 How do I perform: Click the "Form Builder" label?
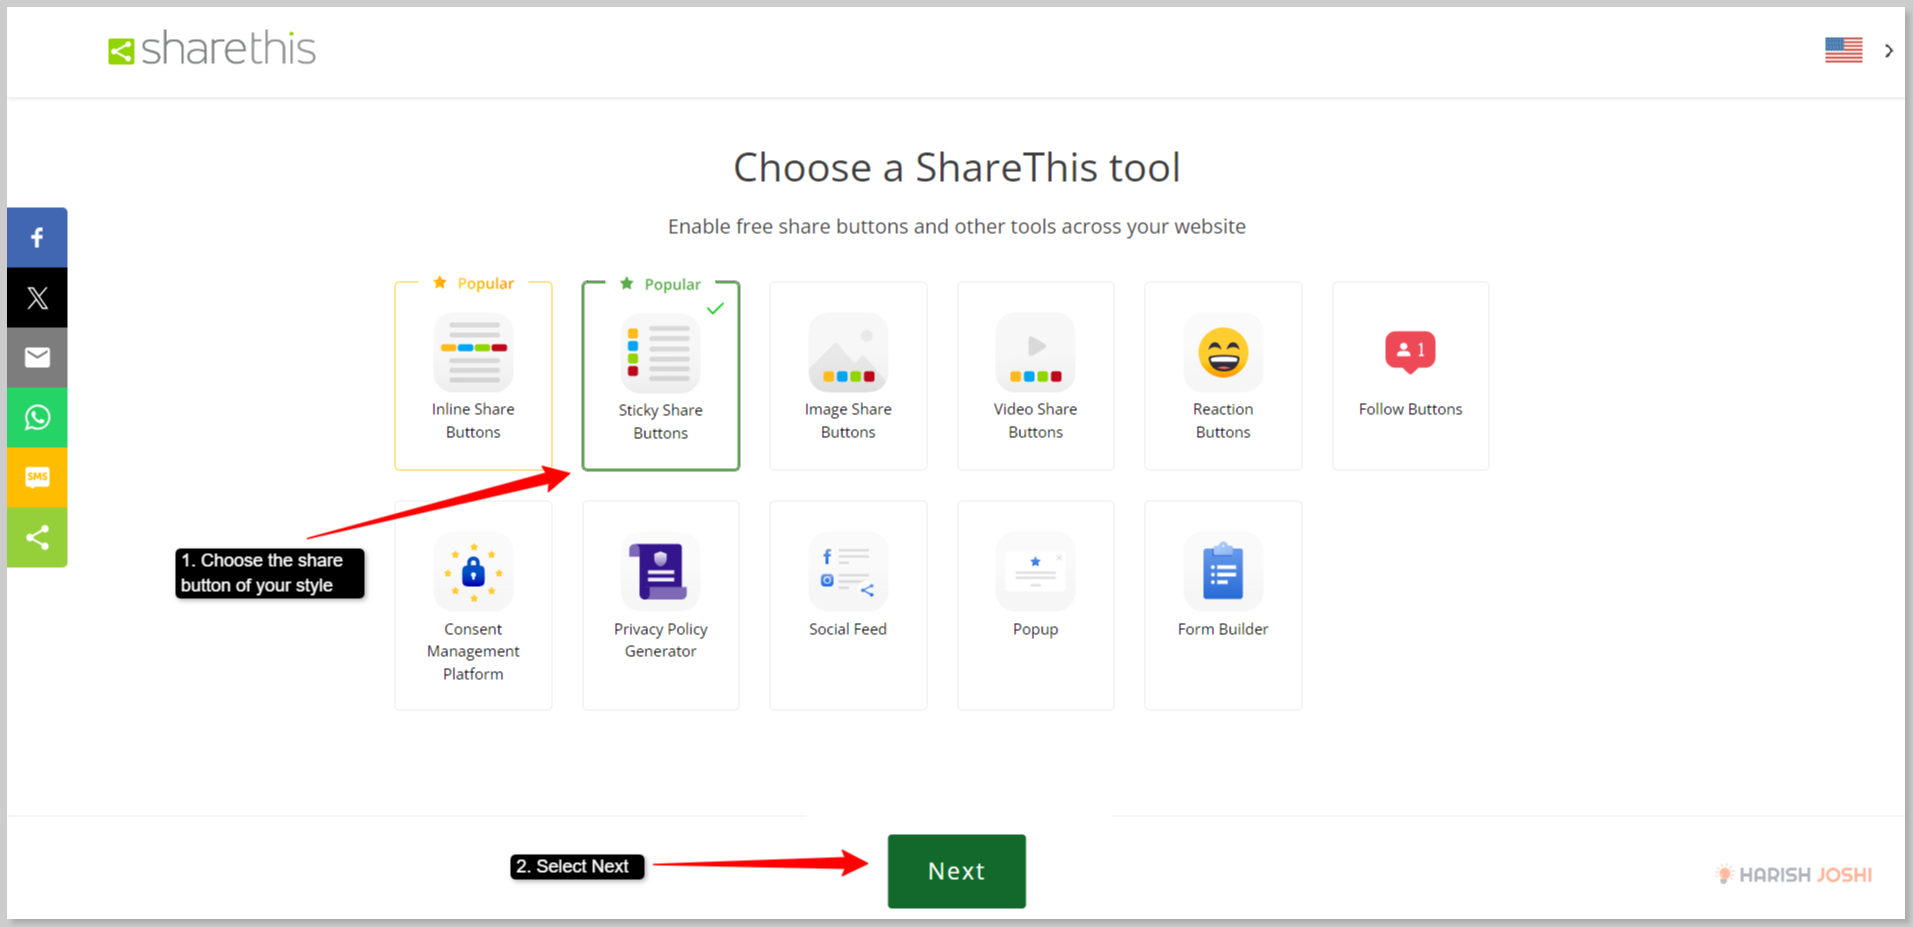(1223, 629)
